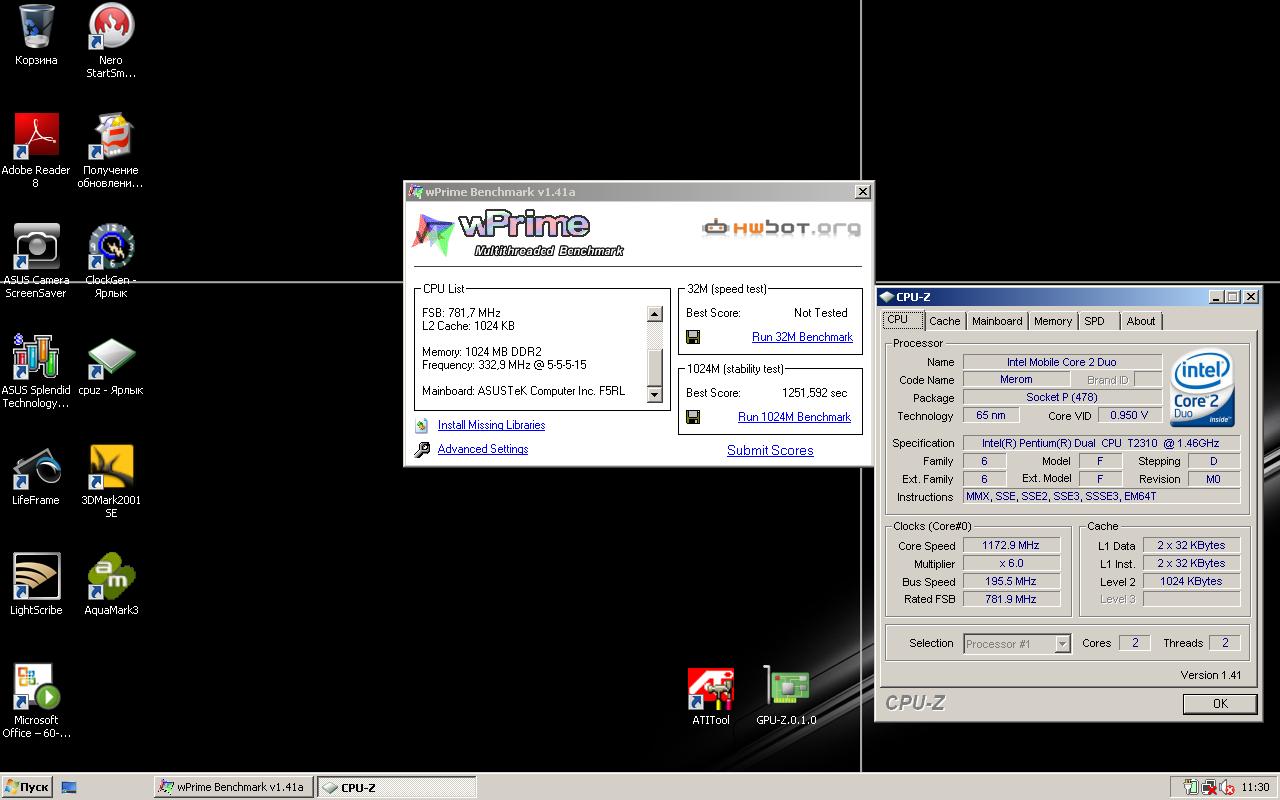
Task: Open the SPD tab in CPU-Z
Action: [x=1095, y=321]
